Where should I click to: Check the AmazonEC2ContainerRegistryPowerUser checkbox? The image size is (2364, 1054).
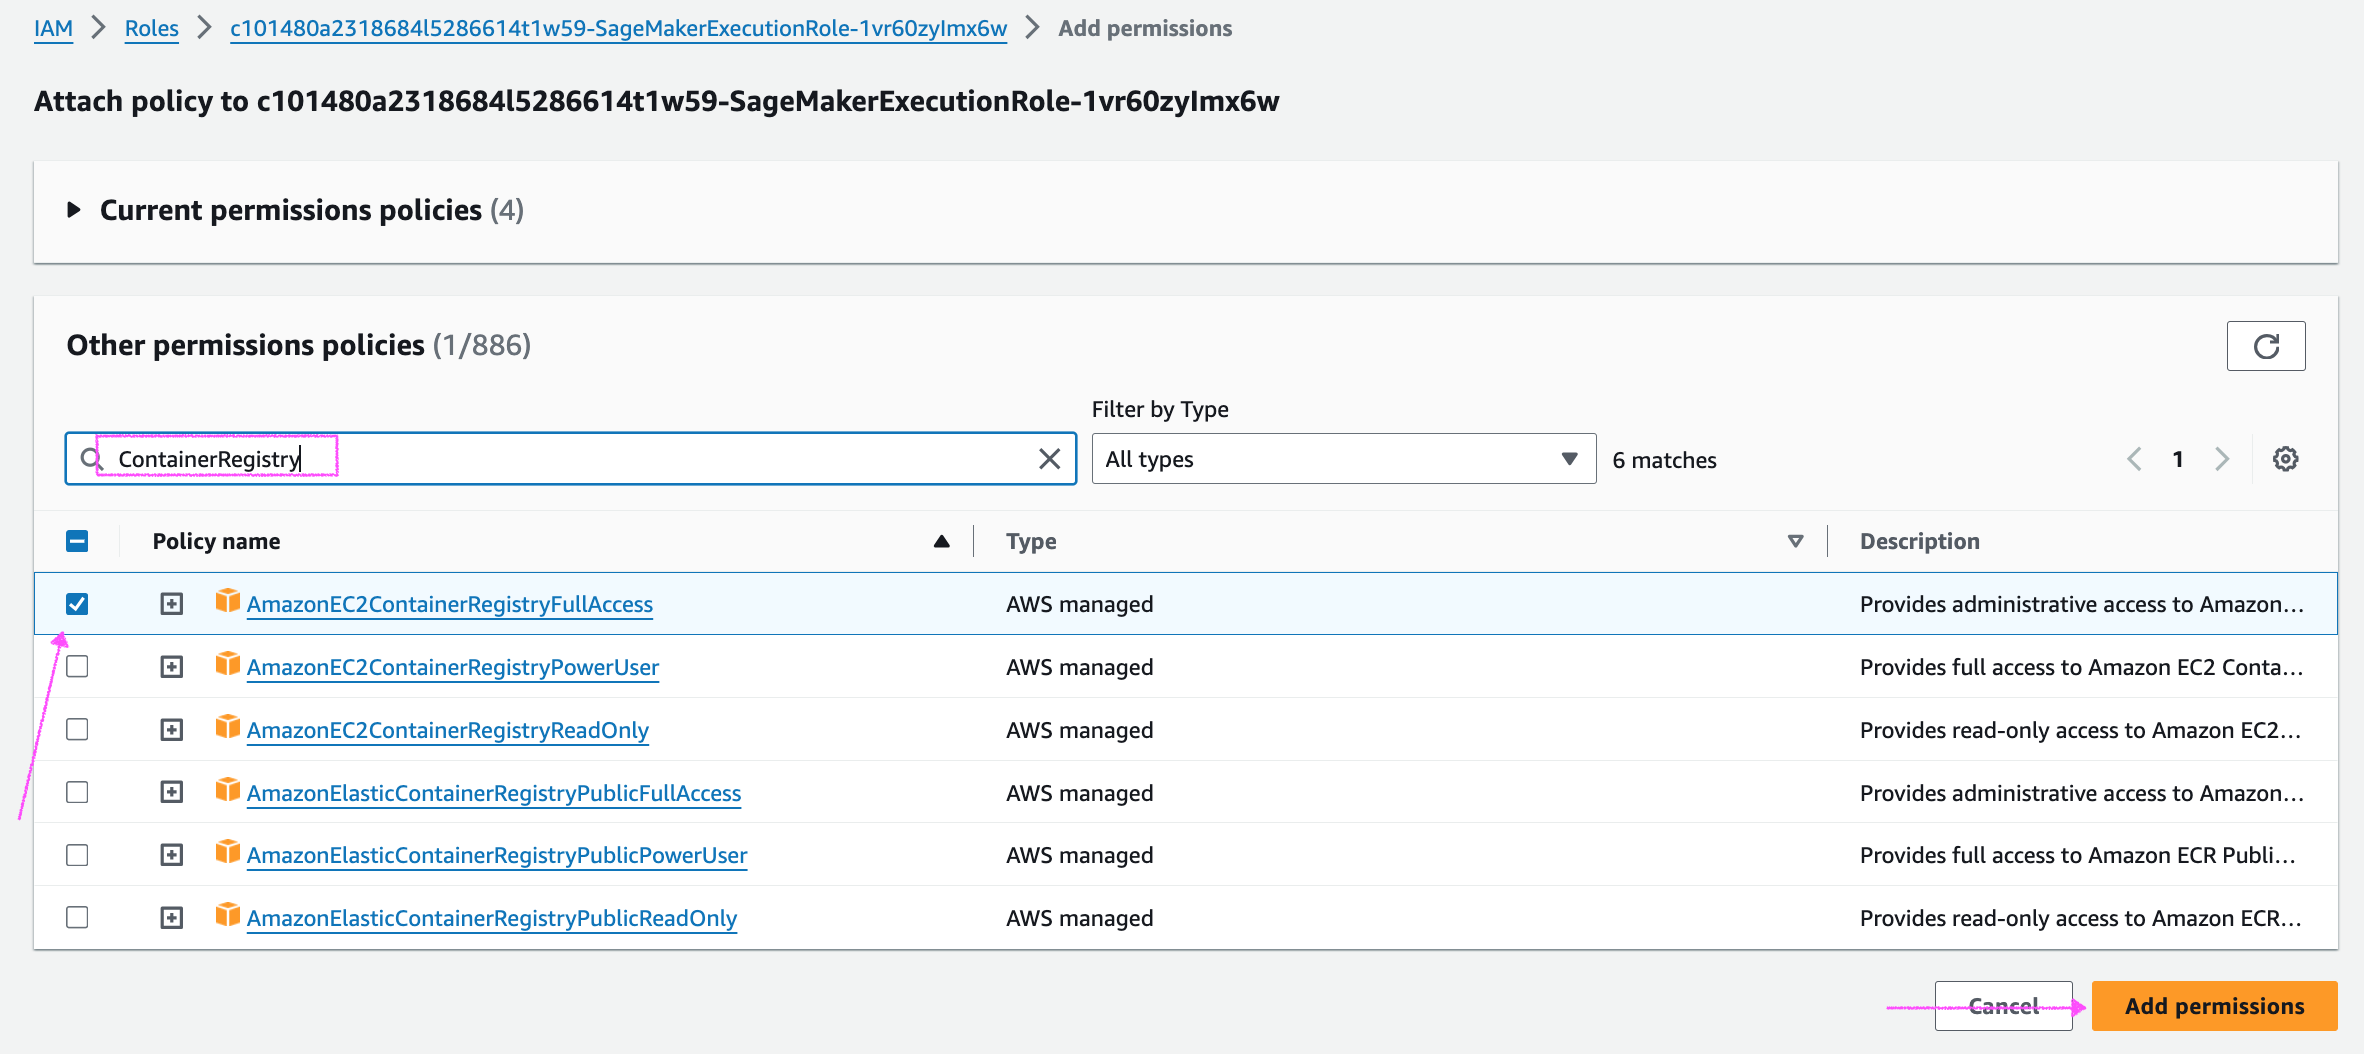click(x=77, y=667)
